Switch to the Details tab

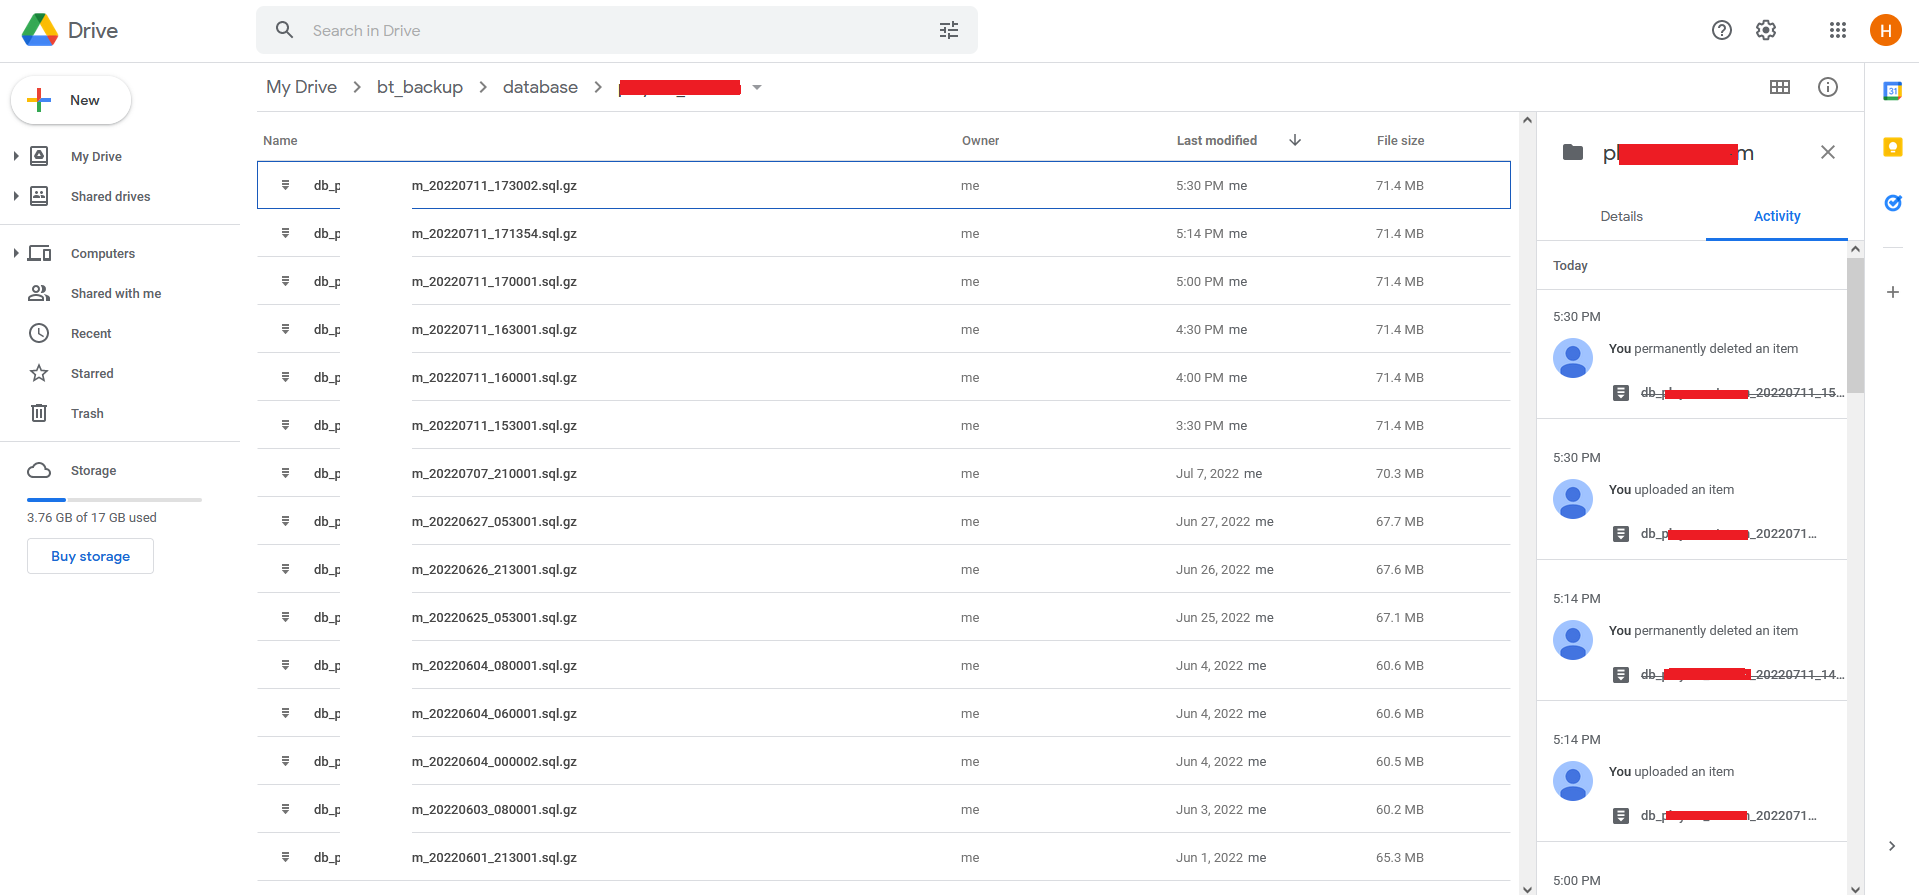coord(1621,216)
